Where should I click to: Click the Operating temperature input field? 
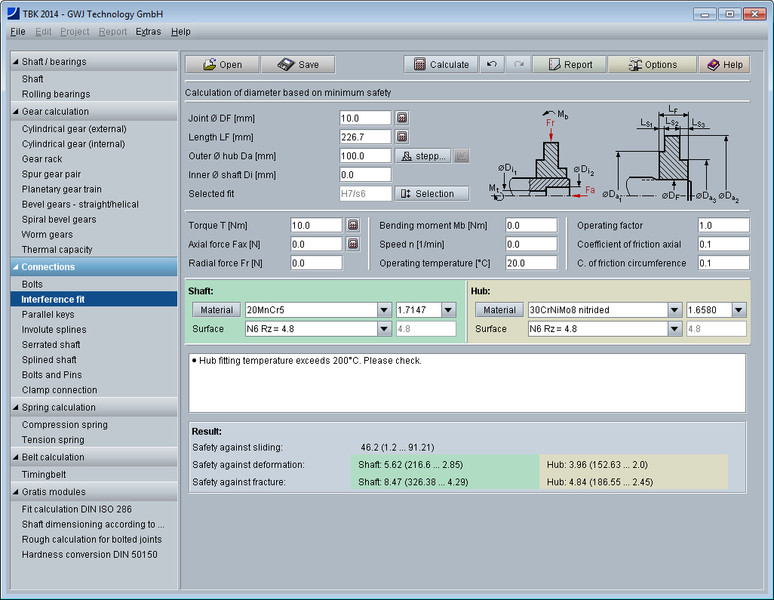[x=530, y=263]
